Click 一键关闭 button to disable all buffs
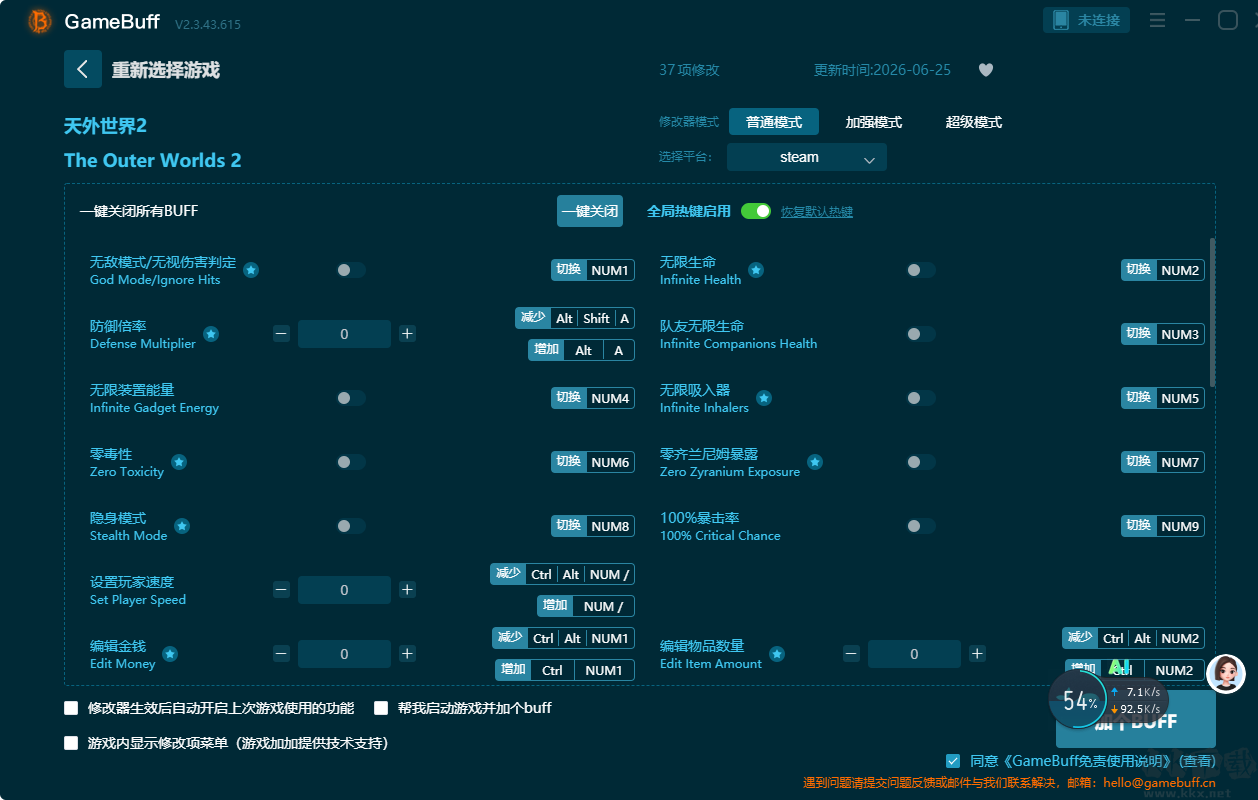The height and width of the screenshot is (800, 1258). (x=590, y=211)
